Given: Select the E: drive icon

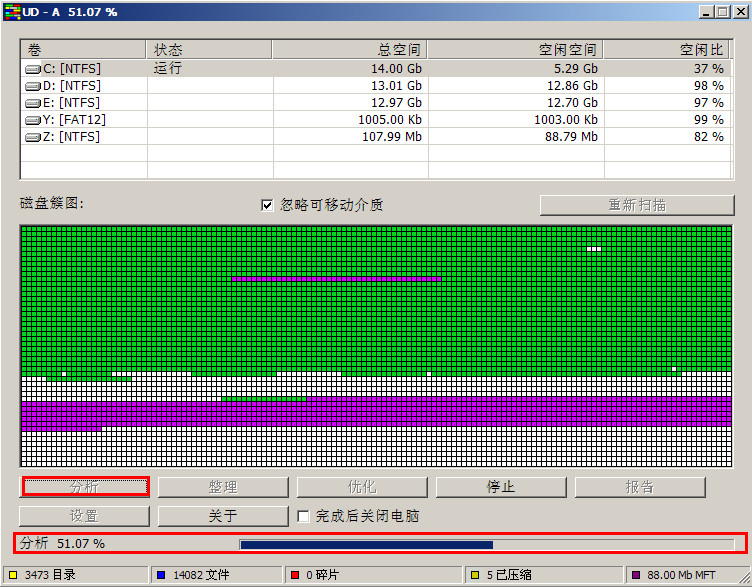Looking at the screenshot, I should (33, 103).
